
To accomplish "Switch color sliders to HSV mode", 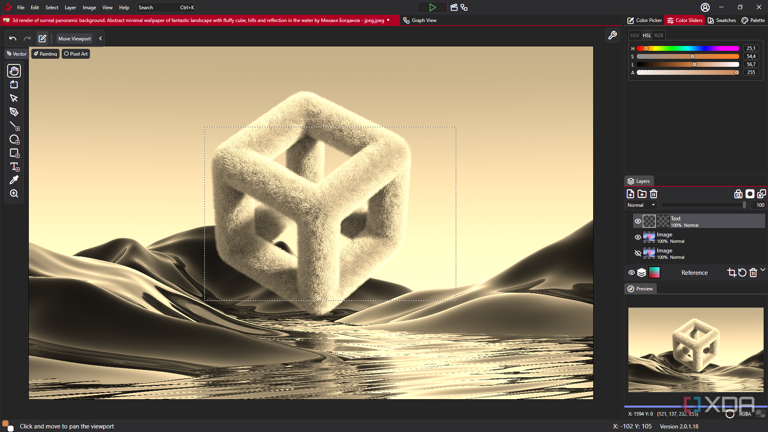I will [635, 35].
